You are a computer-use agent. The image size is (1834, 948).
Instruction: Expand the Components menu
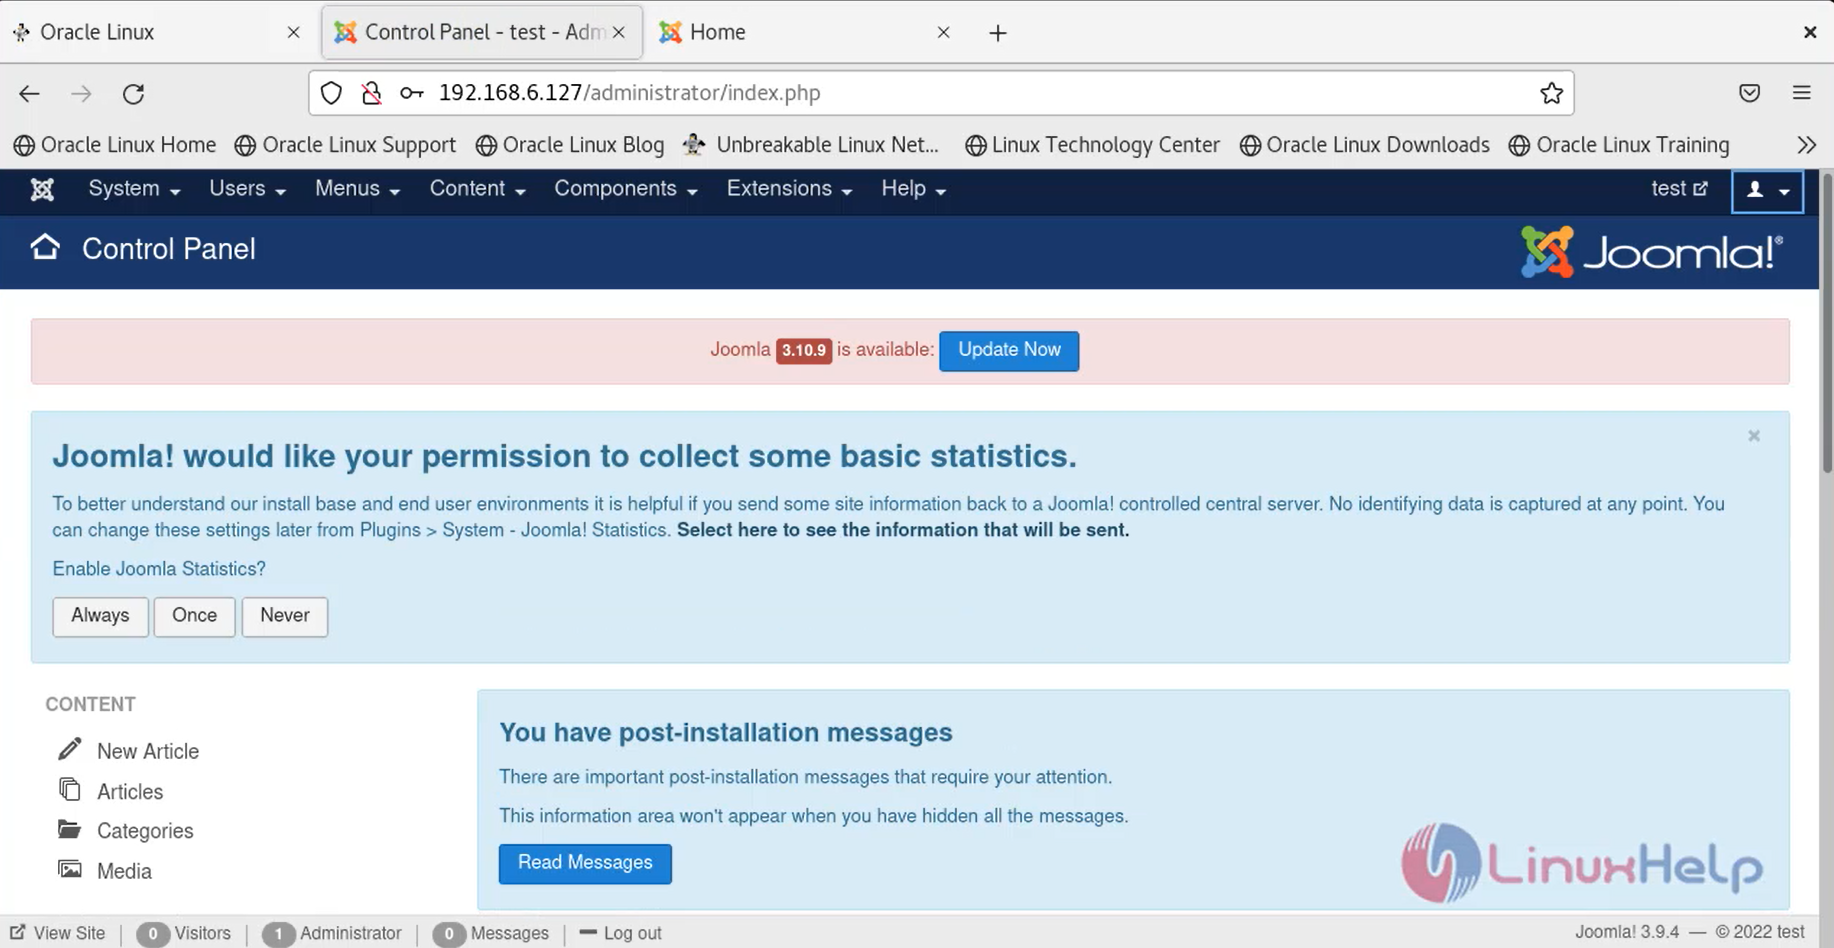pyautogui.click(x=626, y=189)
